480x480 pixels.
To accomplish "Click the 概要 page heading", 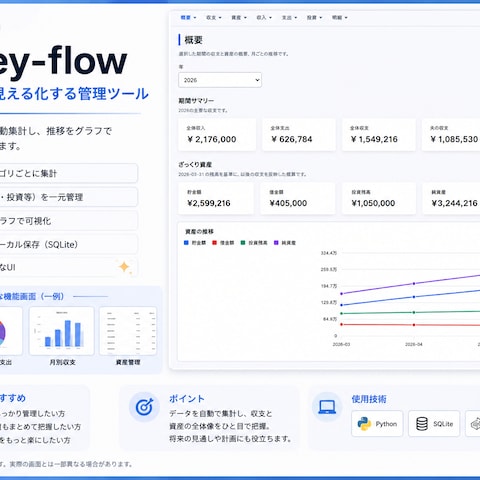I will pos(194,40).
